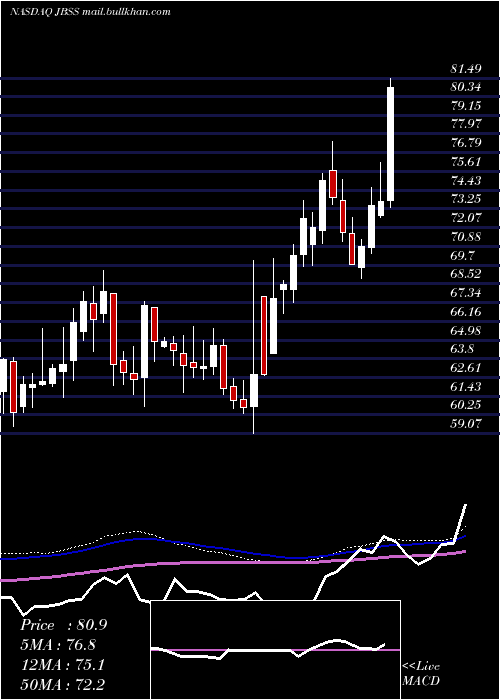Click the '<<Live MACD' label
The image size is (500, 700).
point(421,674)
